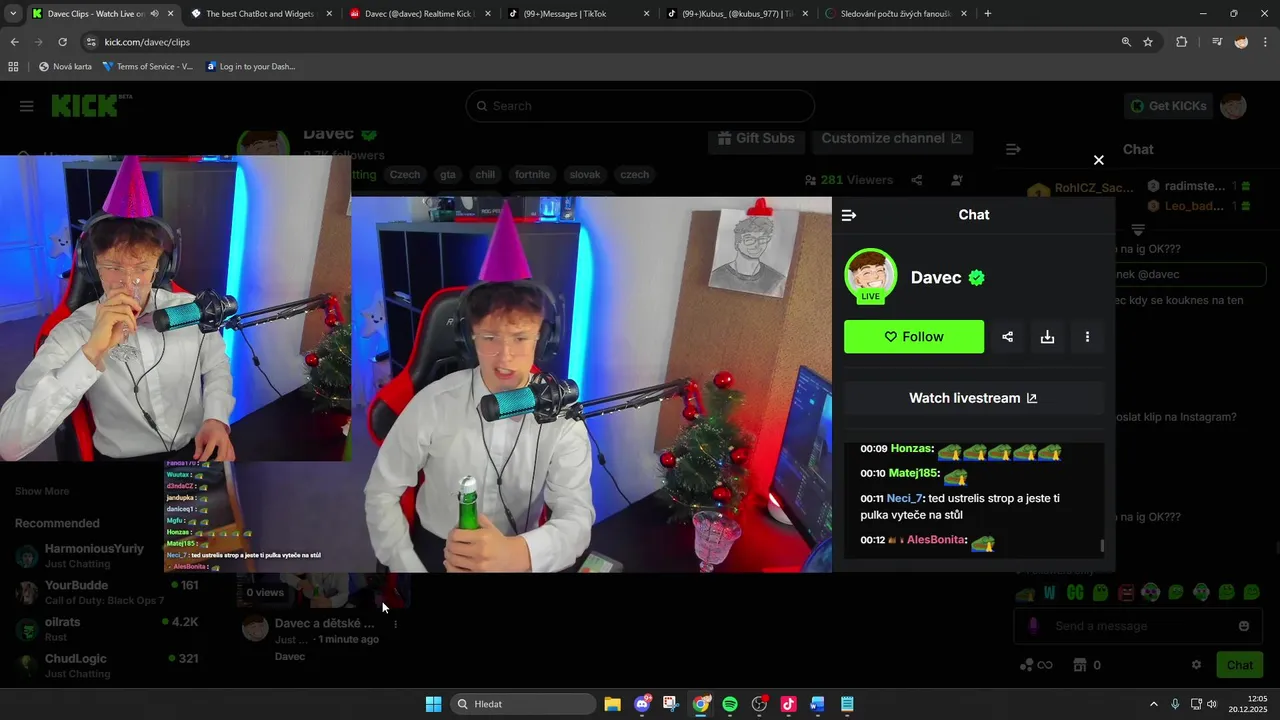This screenshot has height=720, width=1280.
Task: Open the Log in to your Dash bookmark
Action: [x=251, y=67]
